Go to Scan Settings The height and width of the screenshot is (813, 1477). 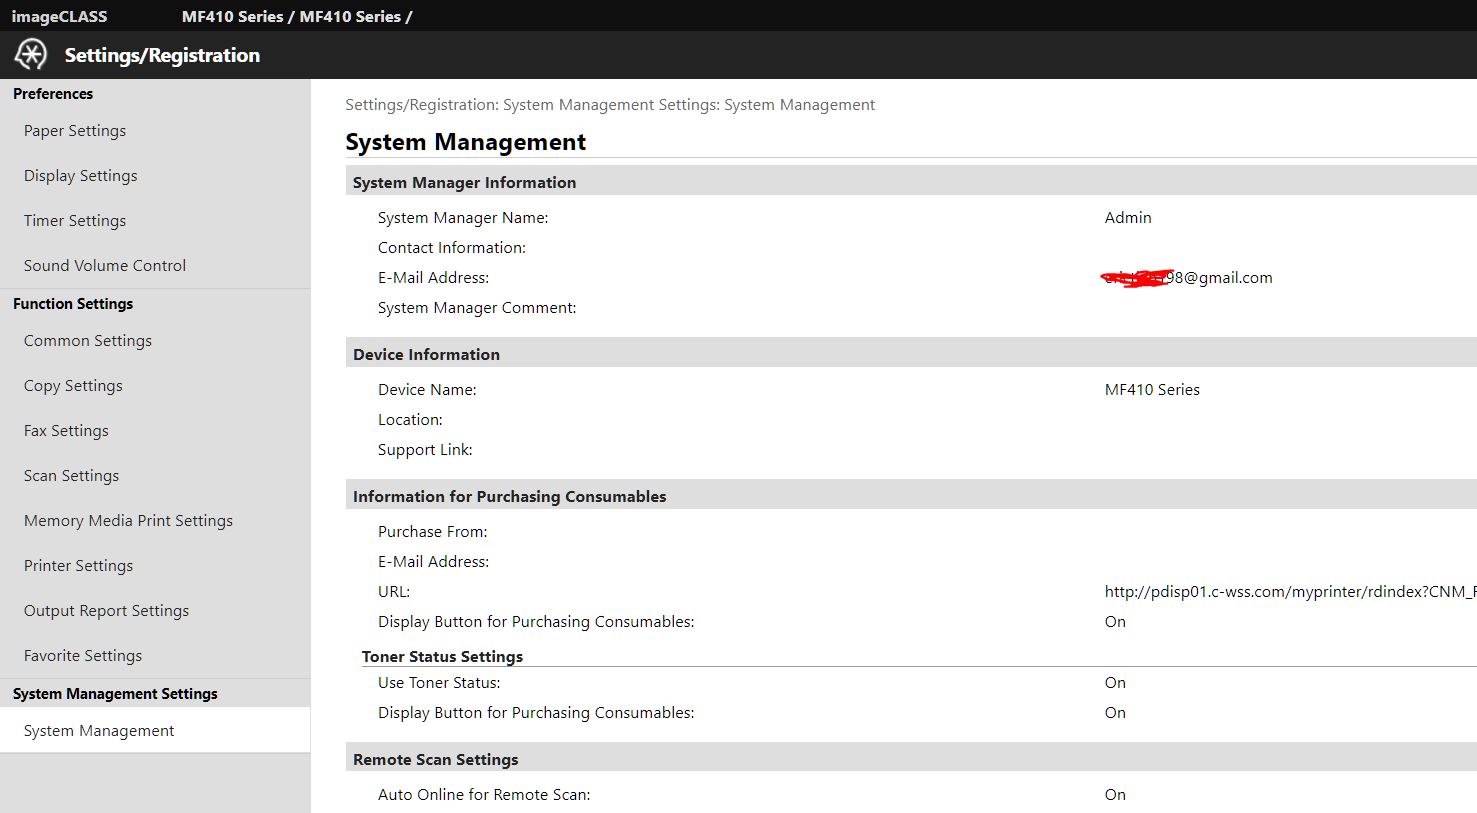point(71,476)
